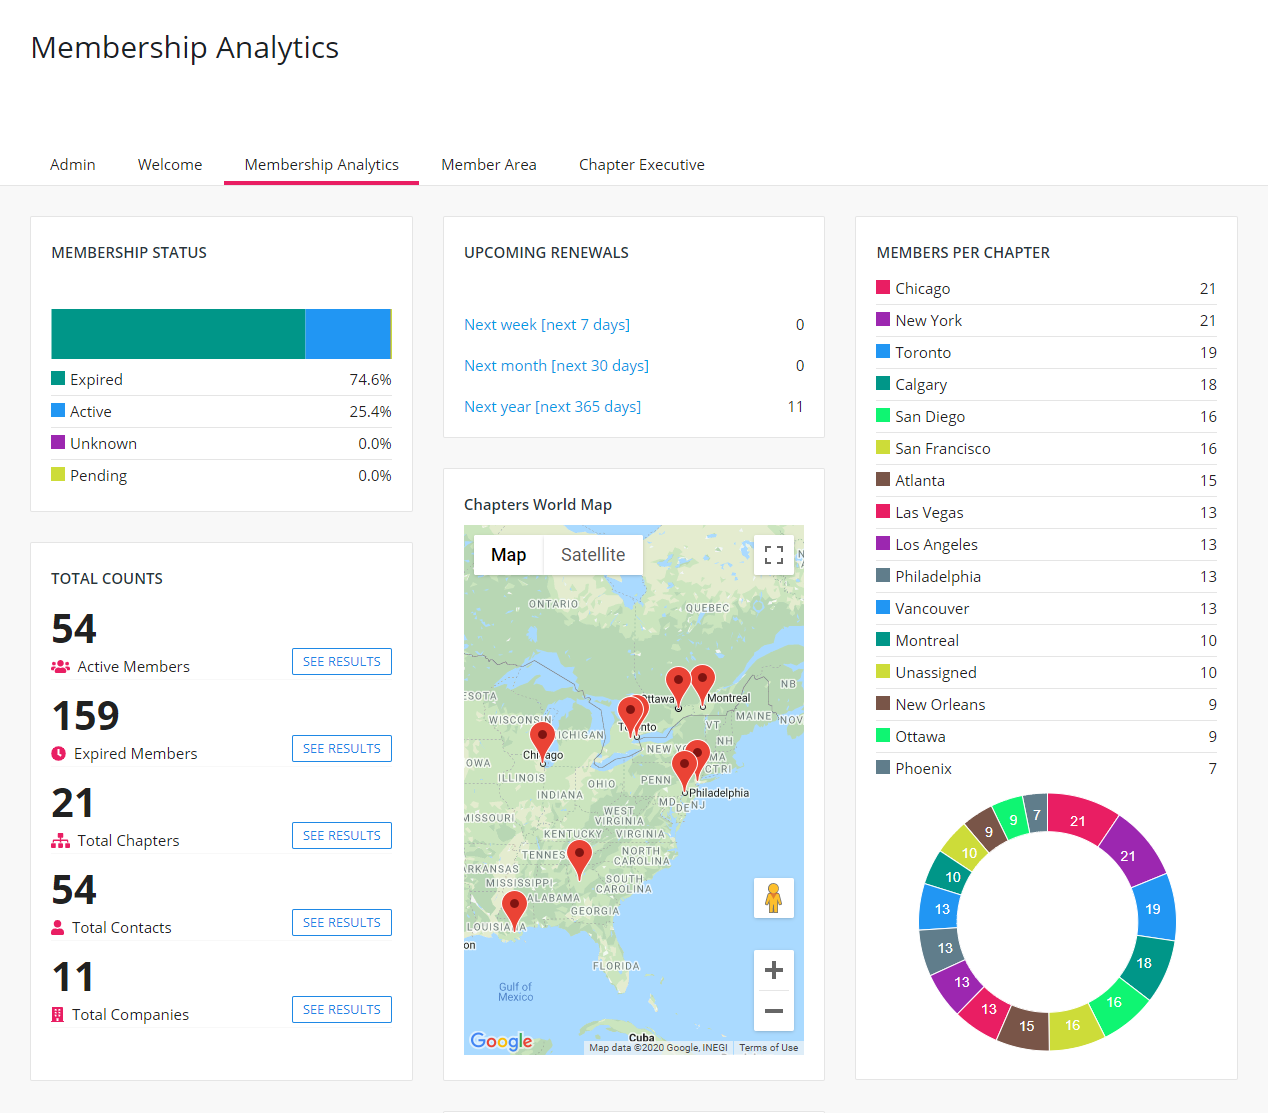Click the Chicago legend color swatch
Image resolution: width=1268 pixels, height=1113 pixels.
[x=883, y=288]
